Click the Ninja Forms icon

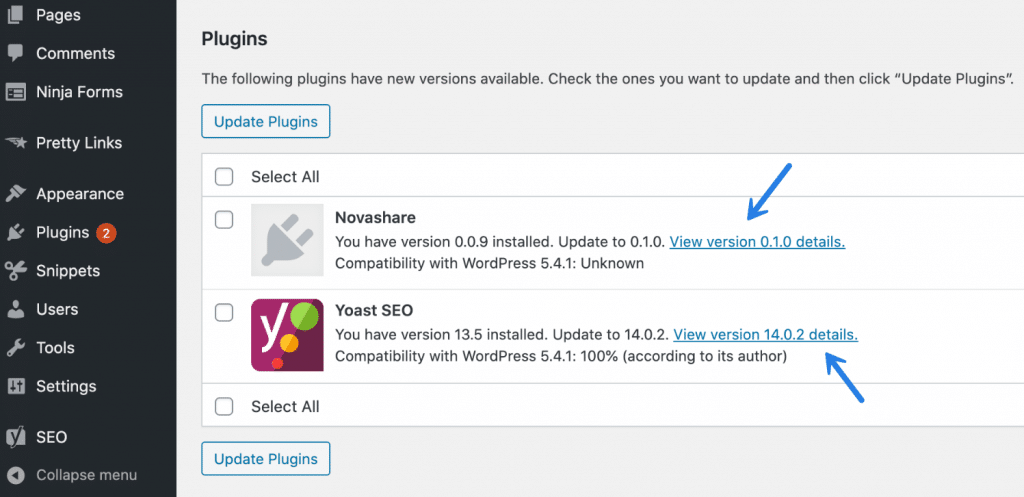tap(15, 92)
